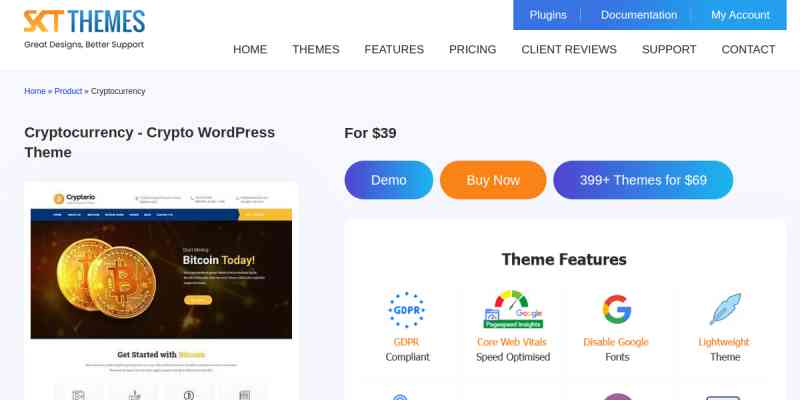This screenshot has width=800, height=400.
Task: Click the orange Buy Now button
Action: click(493, 180)
